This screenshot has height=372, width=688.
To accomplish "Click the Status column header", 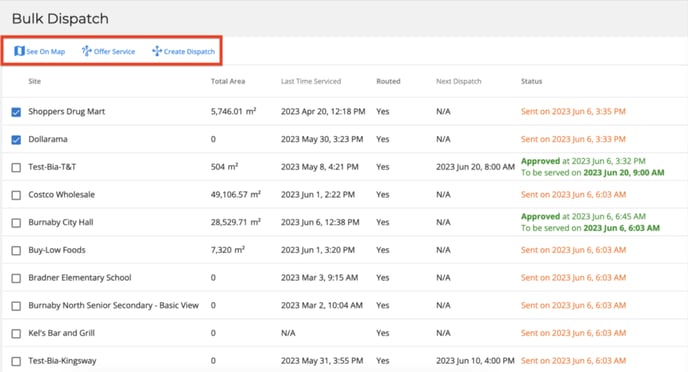I will pos(531,81).
